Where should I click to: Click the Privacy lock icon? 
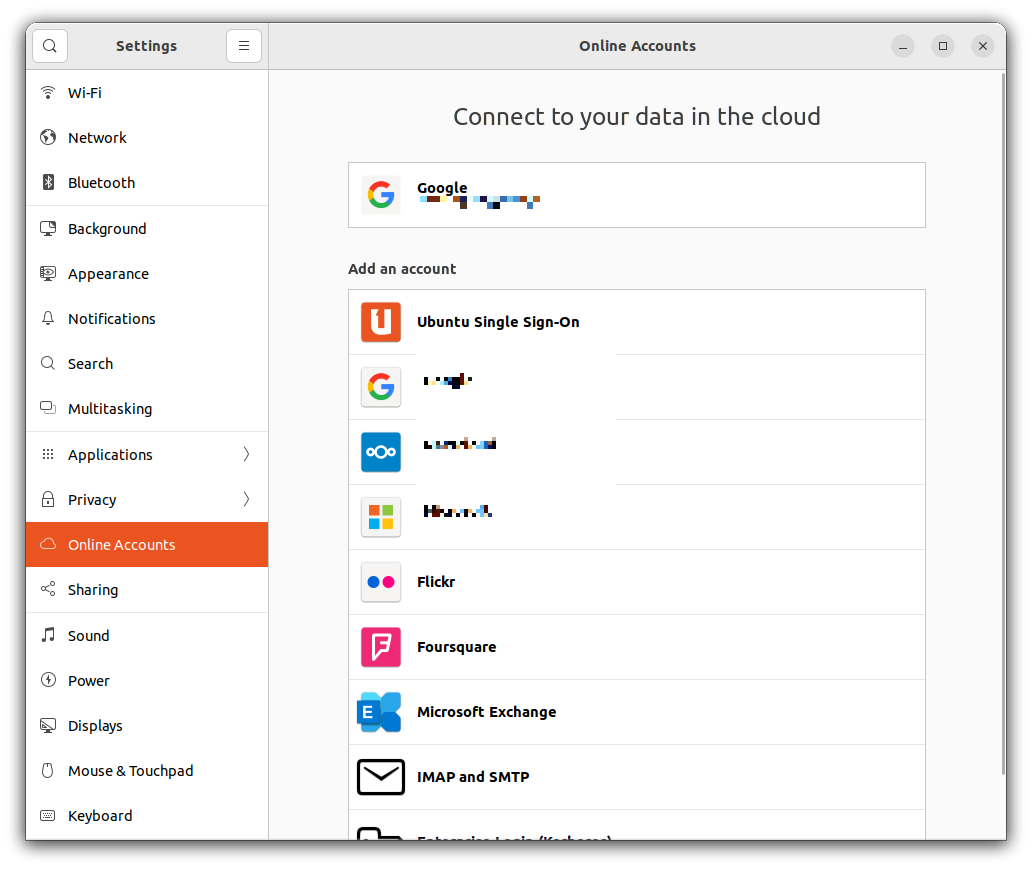click(48, 499)
